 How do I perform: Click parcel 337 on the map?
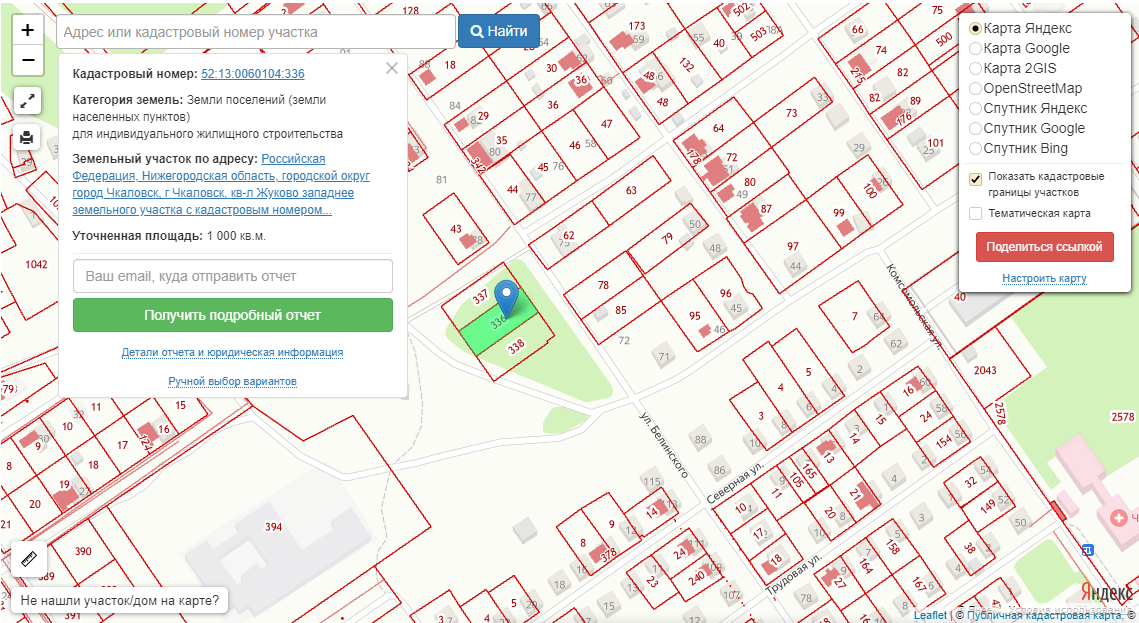pyautogui.click(x=480, y=297)
